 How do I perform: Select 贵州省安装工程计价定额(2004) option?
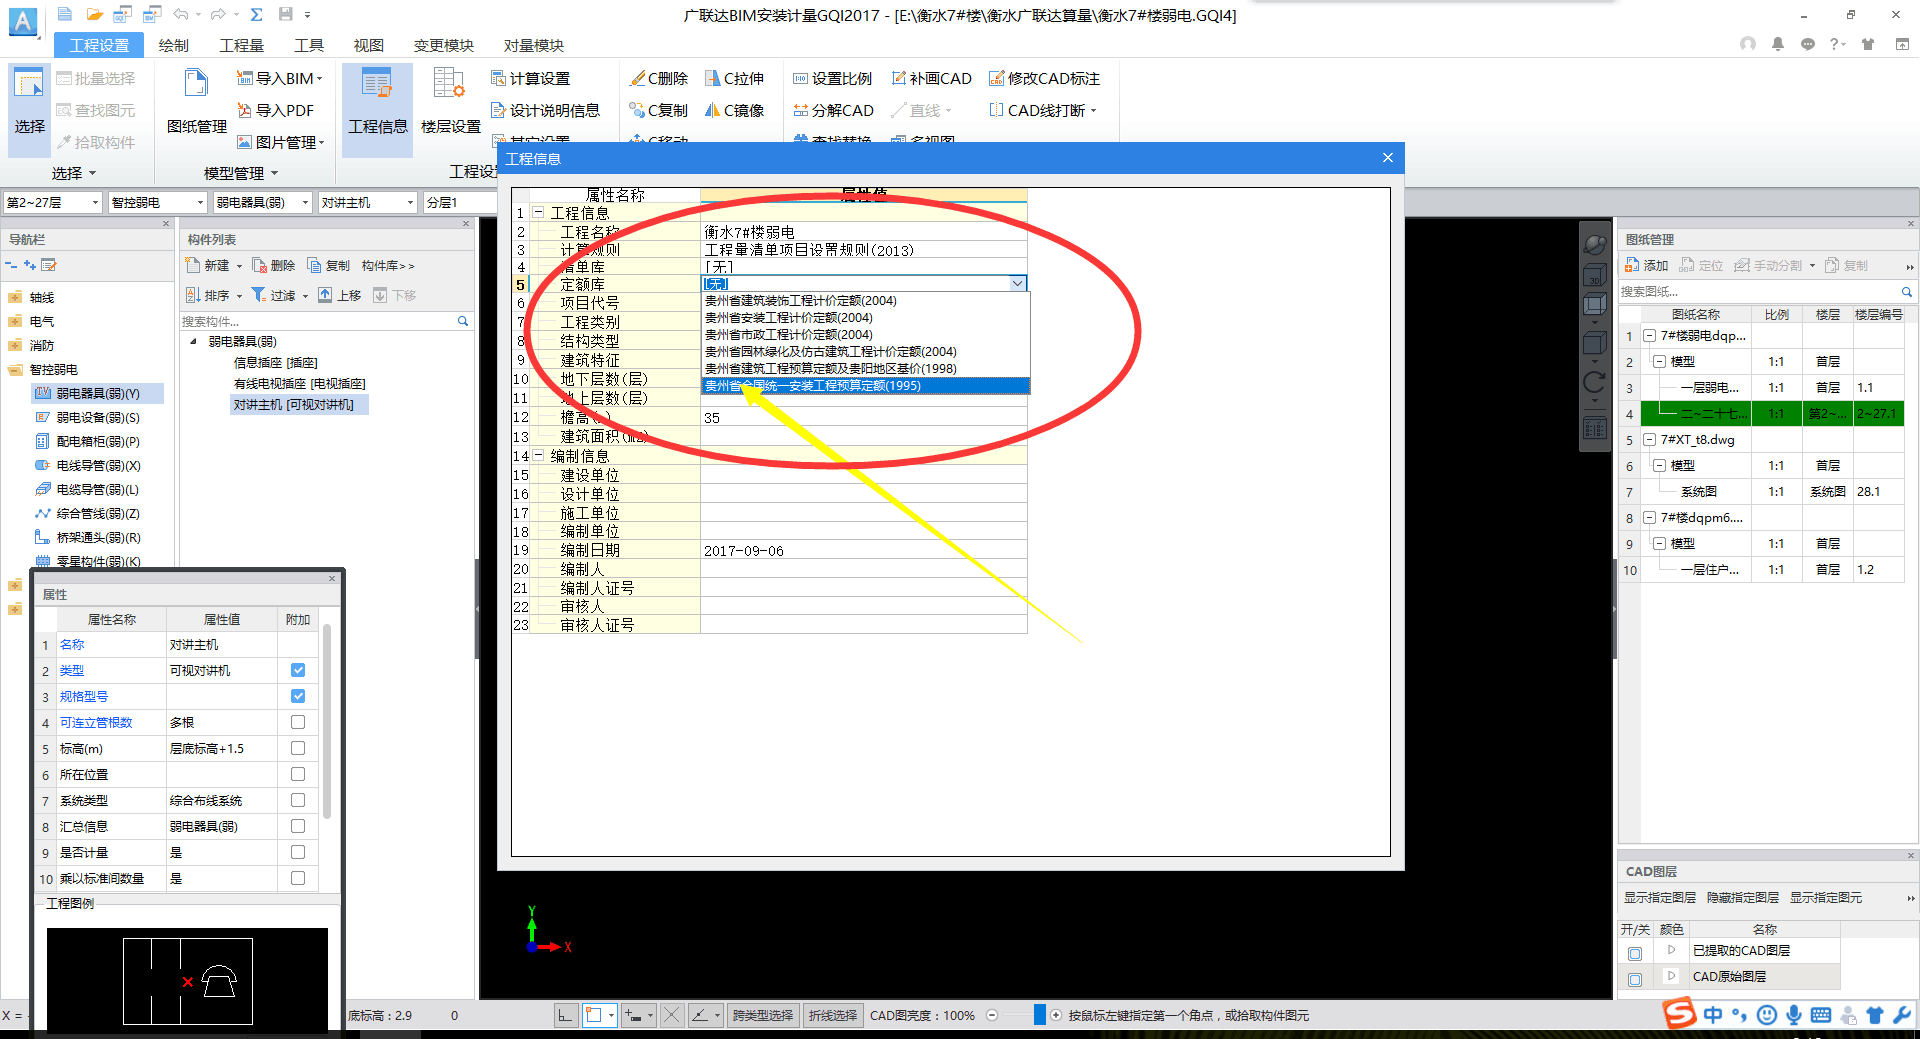865,318
